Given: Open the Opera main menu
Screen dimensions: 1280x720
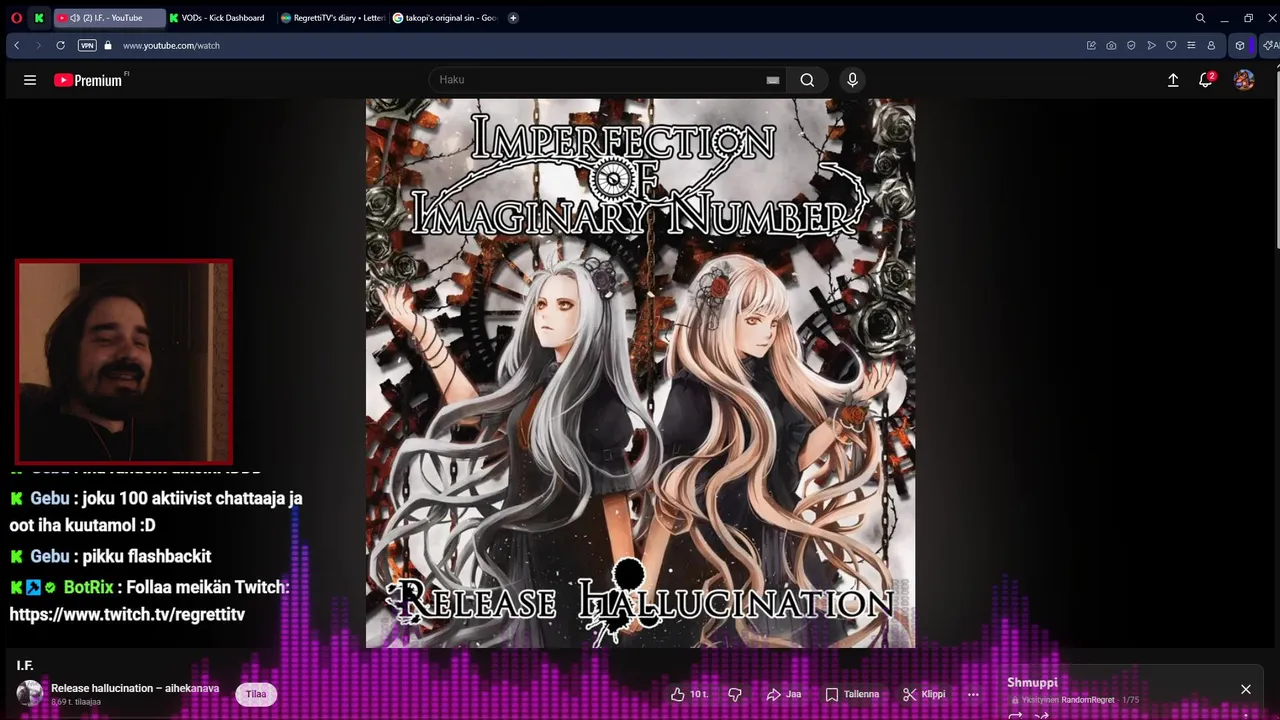Looking at the screenshot, I should pyautogui.click(x=16, y=18).
